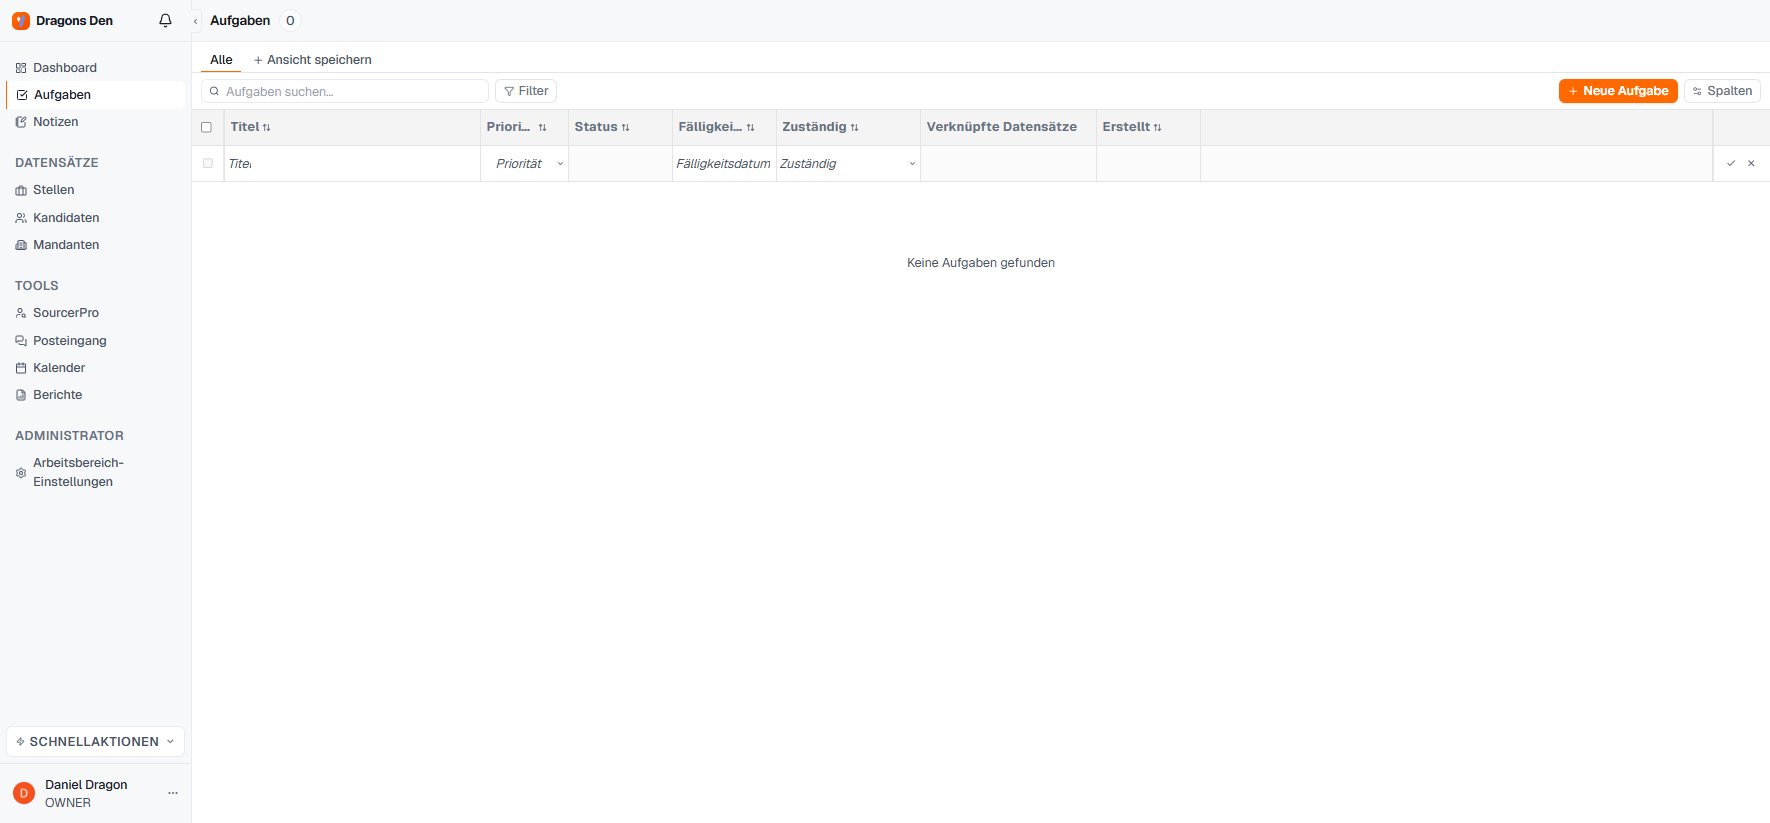Create Neue Aufgabe
The image size is (1770, 823).
(1618, 91)
